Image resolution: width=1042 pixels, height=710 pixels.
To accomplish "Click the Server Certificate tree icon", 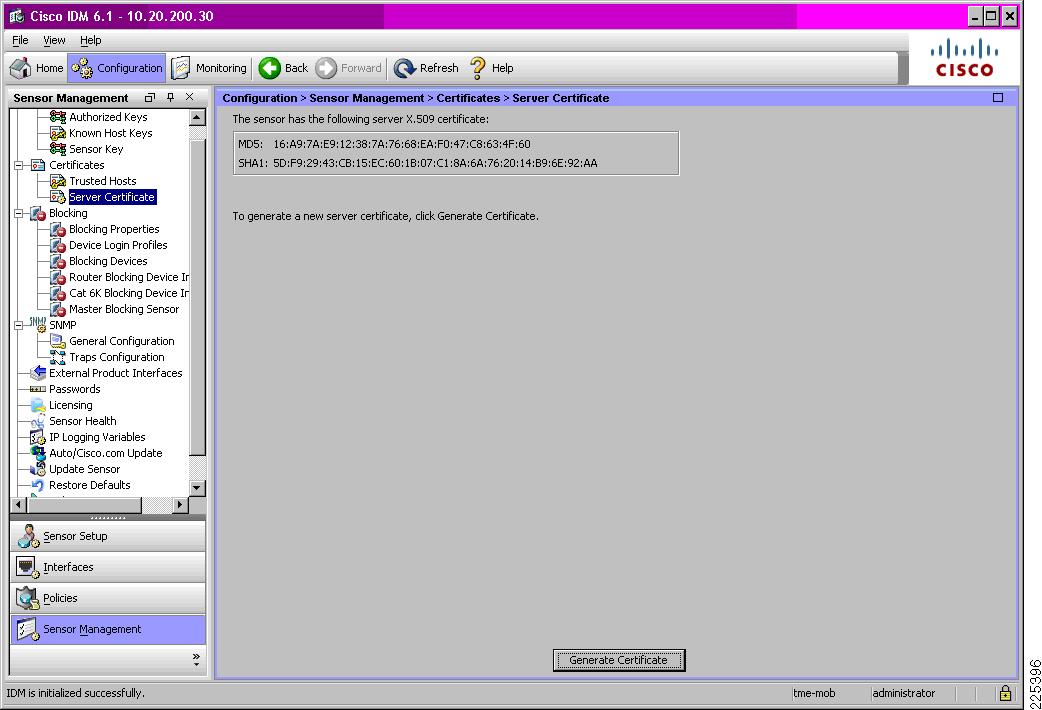I will 58,197.
